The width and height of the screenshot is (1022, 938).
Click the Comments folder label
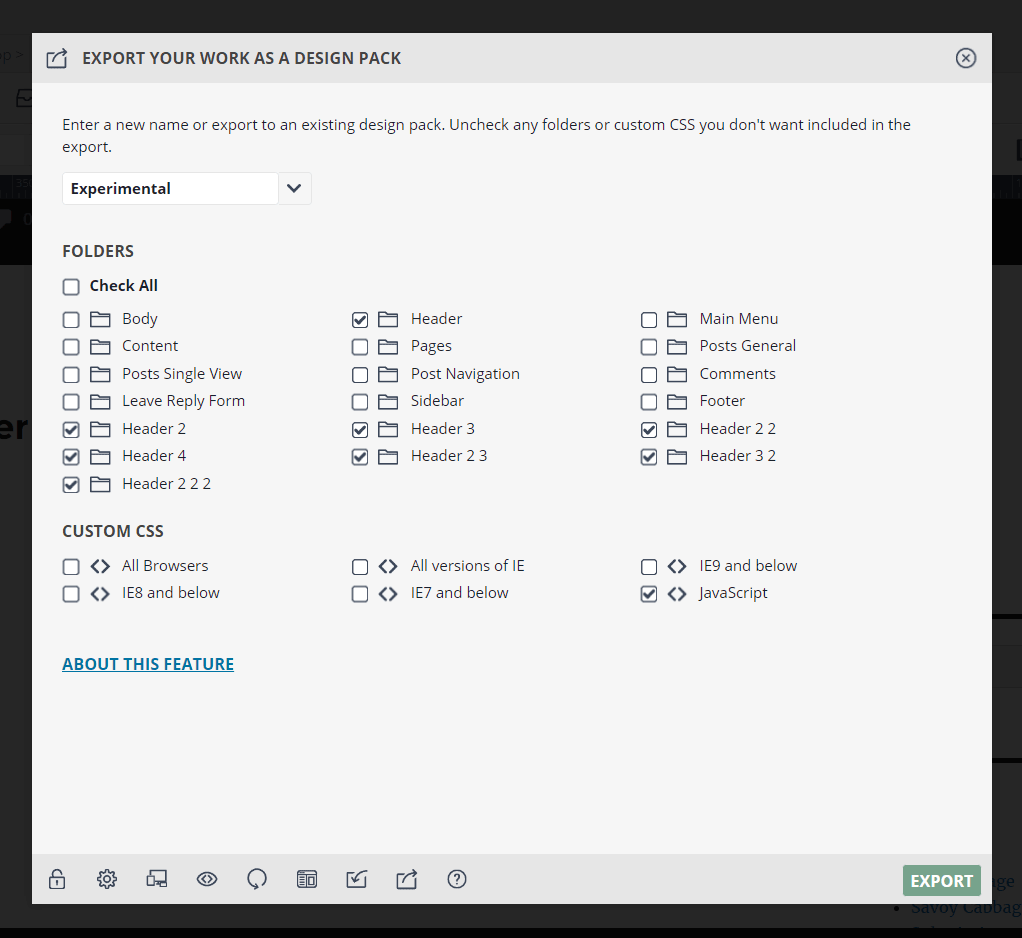click(737, 374)
